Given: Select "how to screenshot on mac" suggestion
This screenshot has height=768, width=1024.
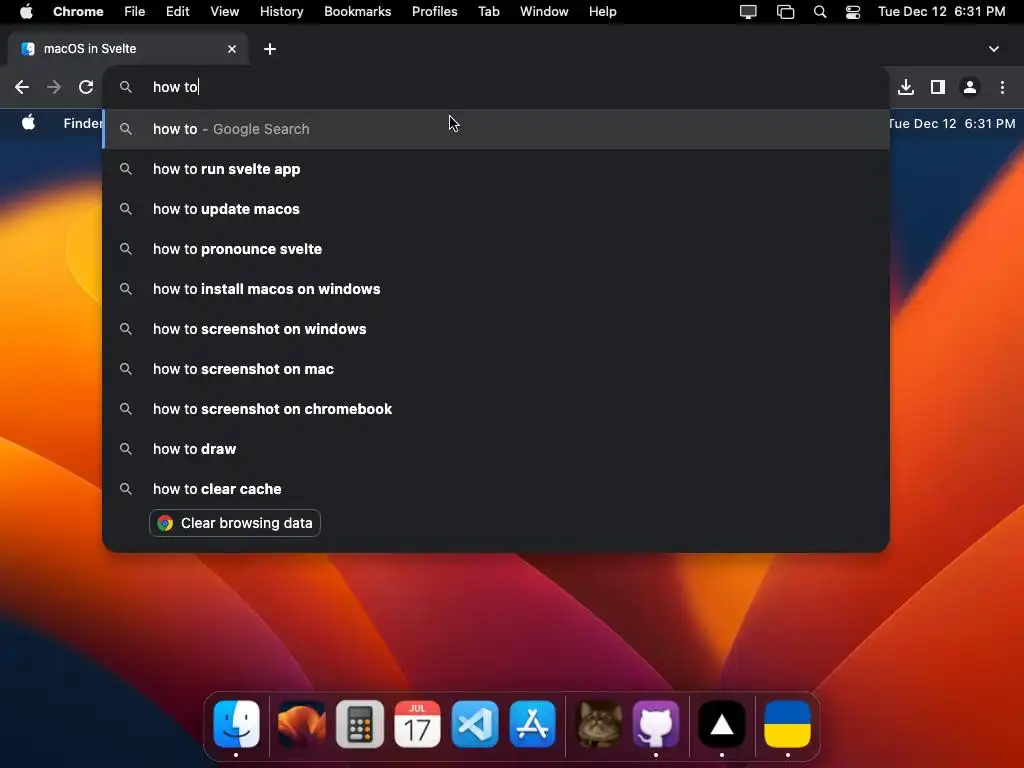Looking at the screenshot, I should 496,369.
